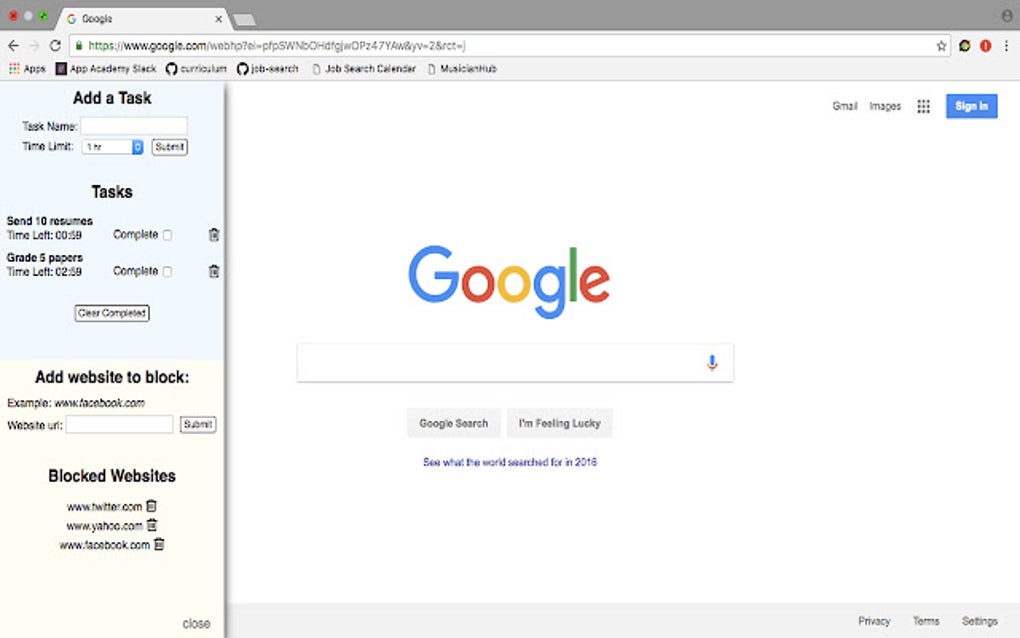Remove www.twitter.com using its trash icon
Viewport: 1020px width, 638px height.
pos(151,506)
